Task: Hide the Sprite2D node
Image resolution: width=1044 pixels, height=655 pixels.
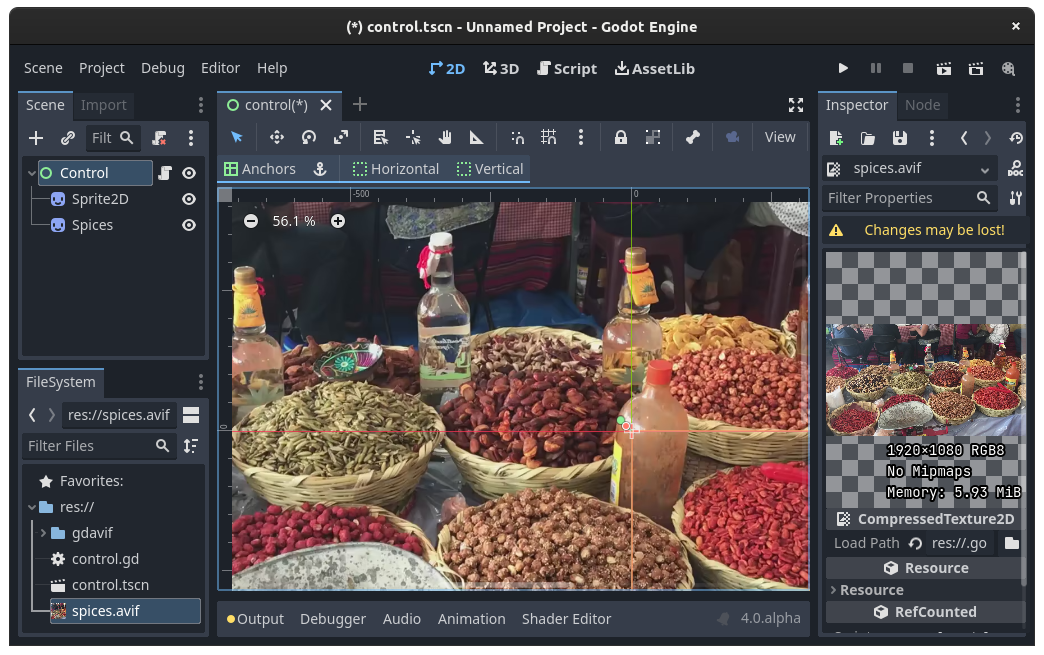Action: (188, 199)
